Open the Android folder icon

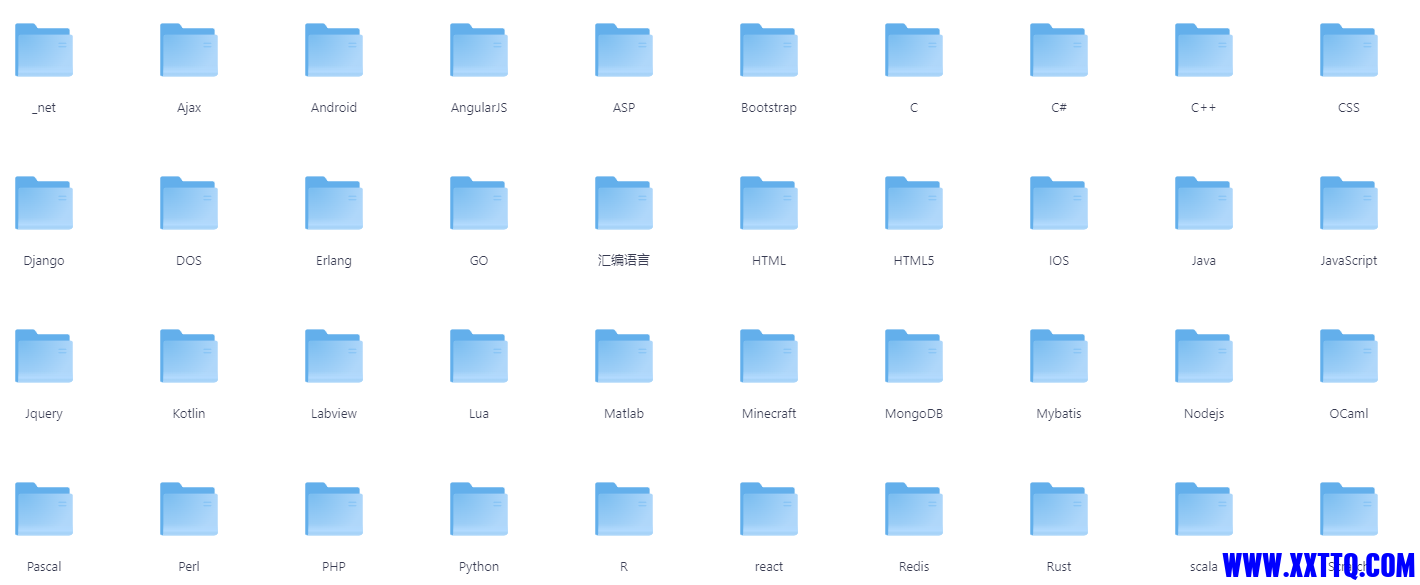tap(334, 50)
